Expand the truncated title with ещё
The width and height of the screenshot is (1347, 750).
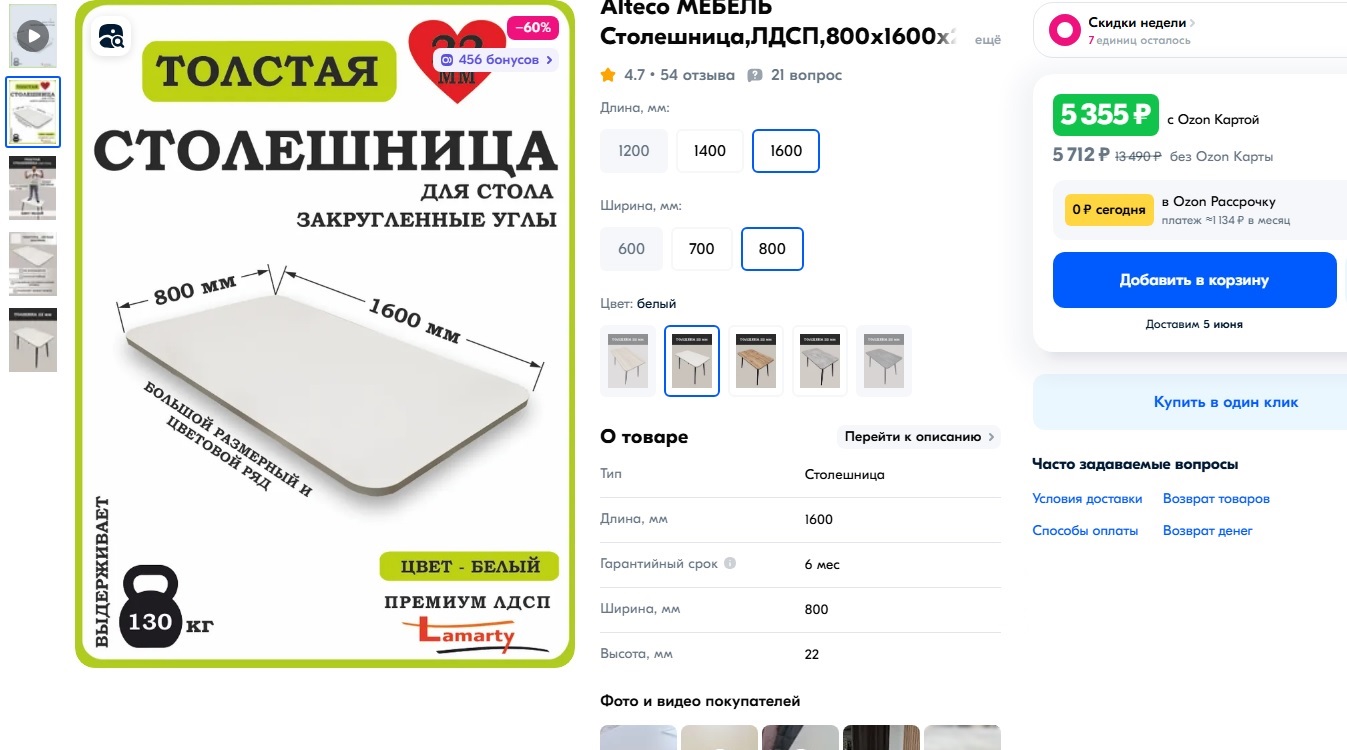(x=987, y=39)
